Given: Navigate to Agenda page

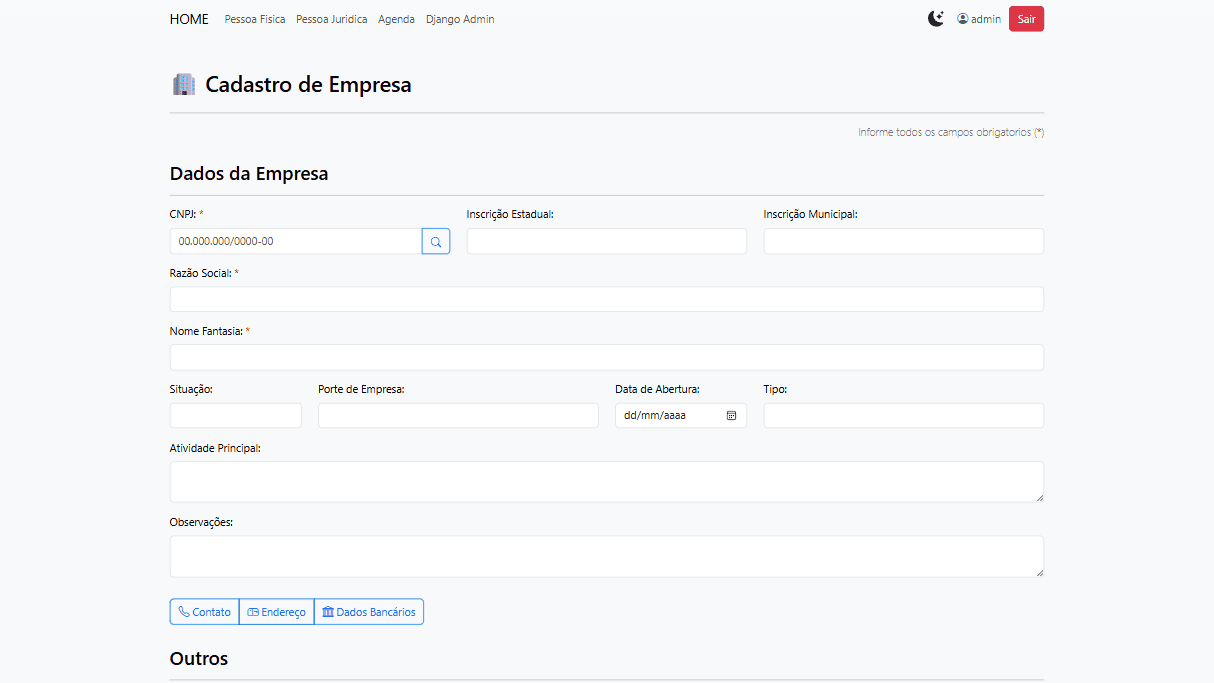Looking at the screenshot, I should [396, 19].
